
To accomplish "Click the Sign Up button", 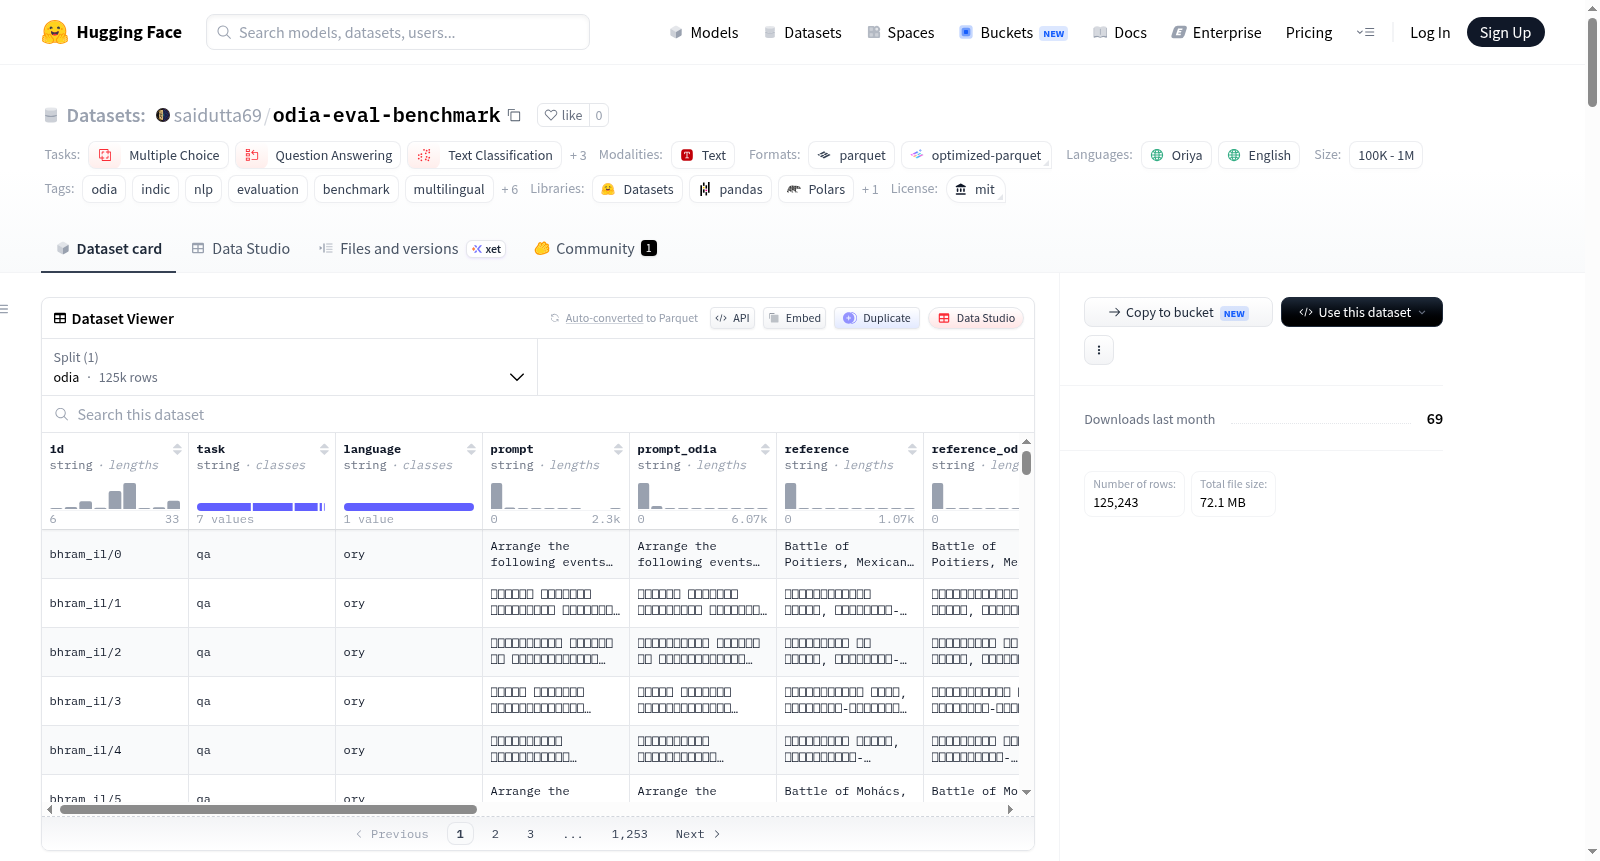I will (1506, 32).
